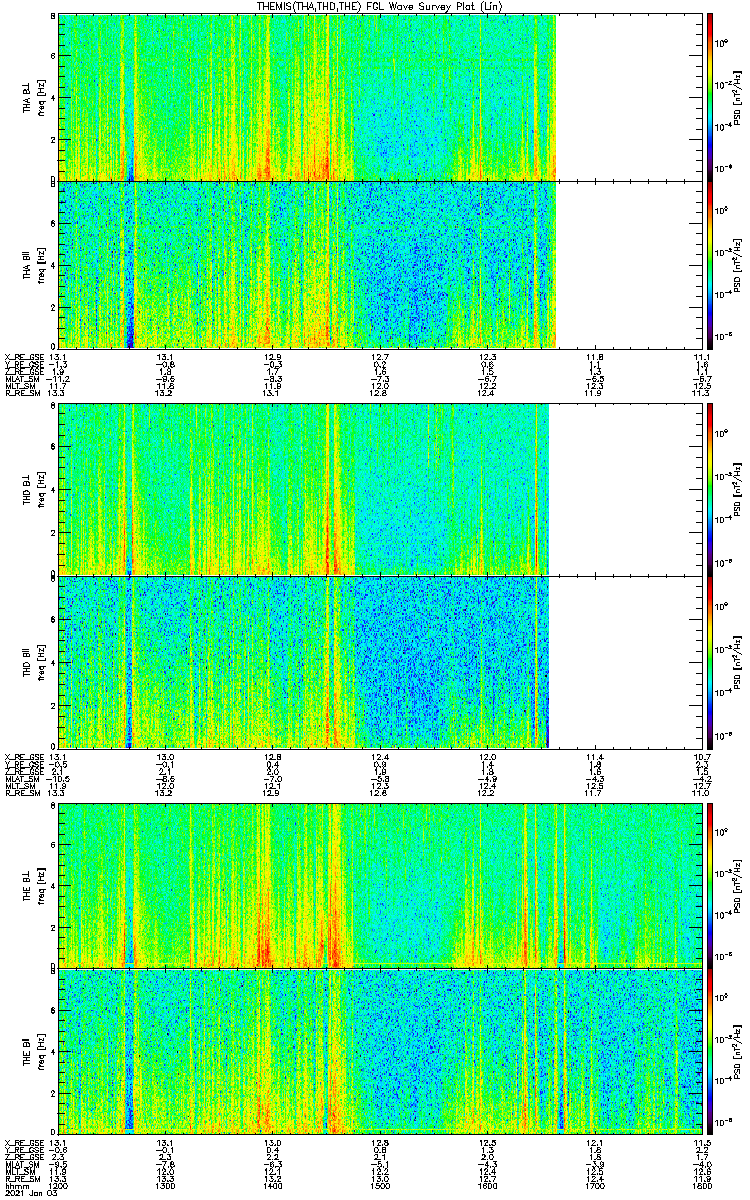
Task: Click the 1300 time tick label
Action: coord(166,1185)
